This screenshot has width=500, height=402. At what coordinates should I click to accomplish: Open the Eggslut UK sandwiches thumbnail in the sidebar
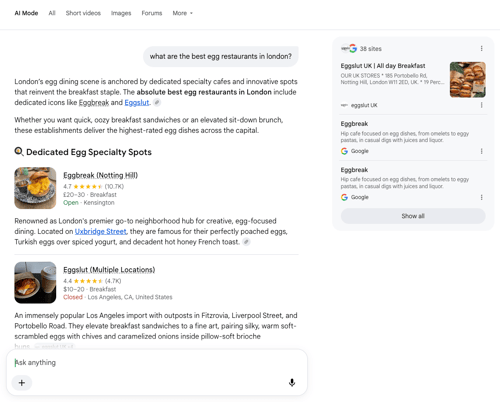click(x=468, y=80)
